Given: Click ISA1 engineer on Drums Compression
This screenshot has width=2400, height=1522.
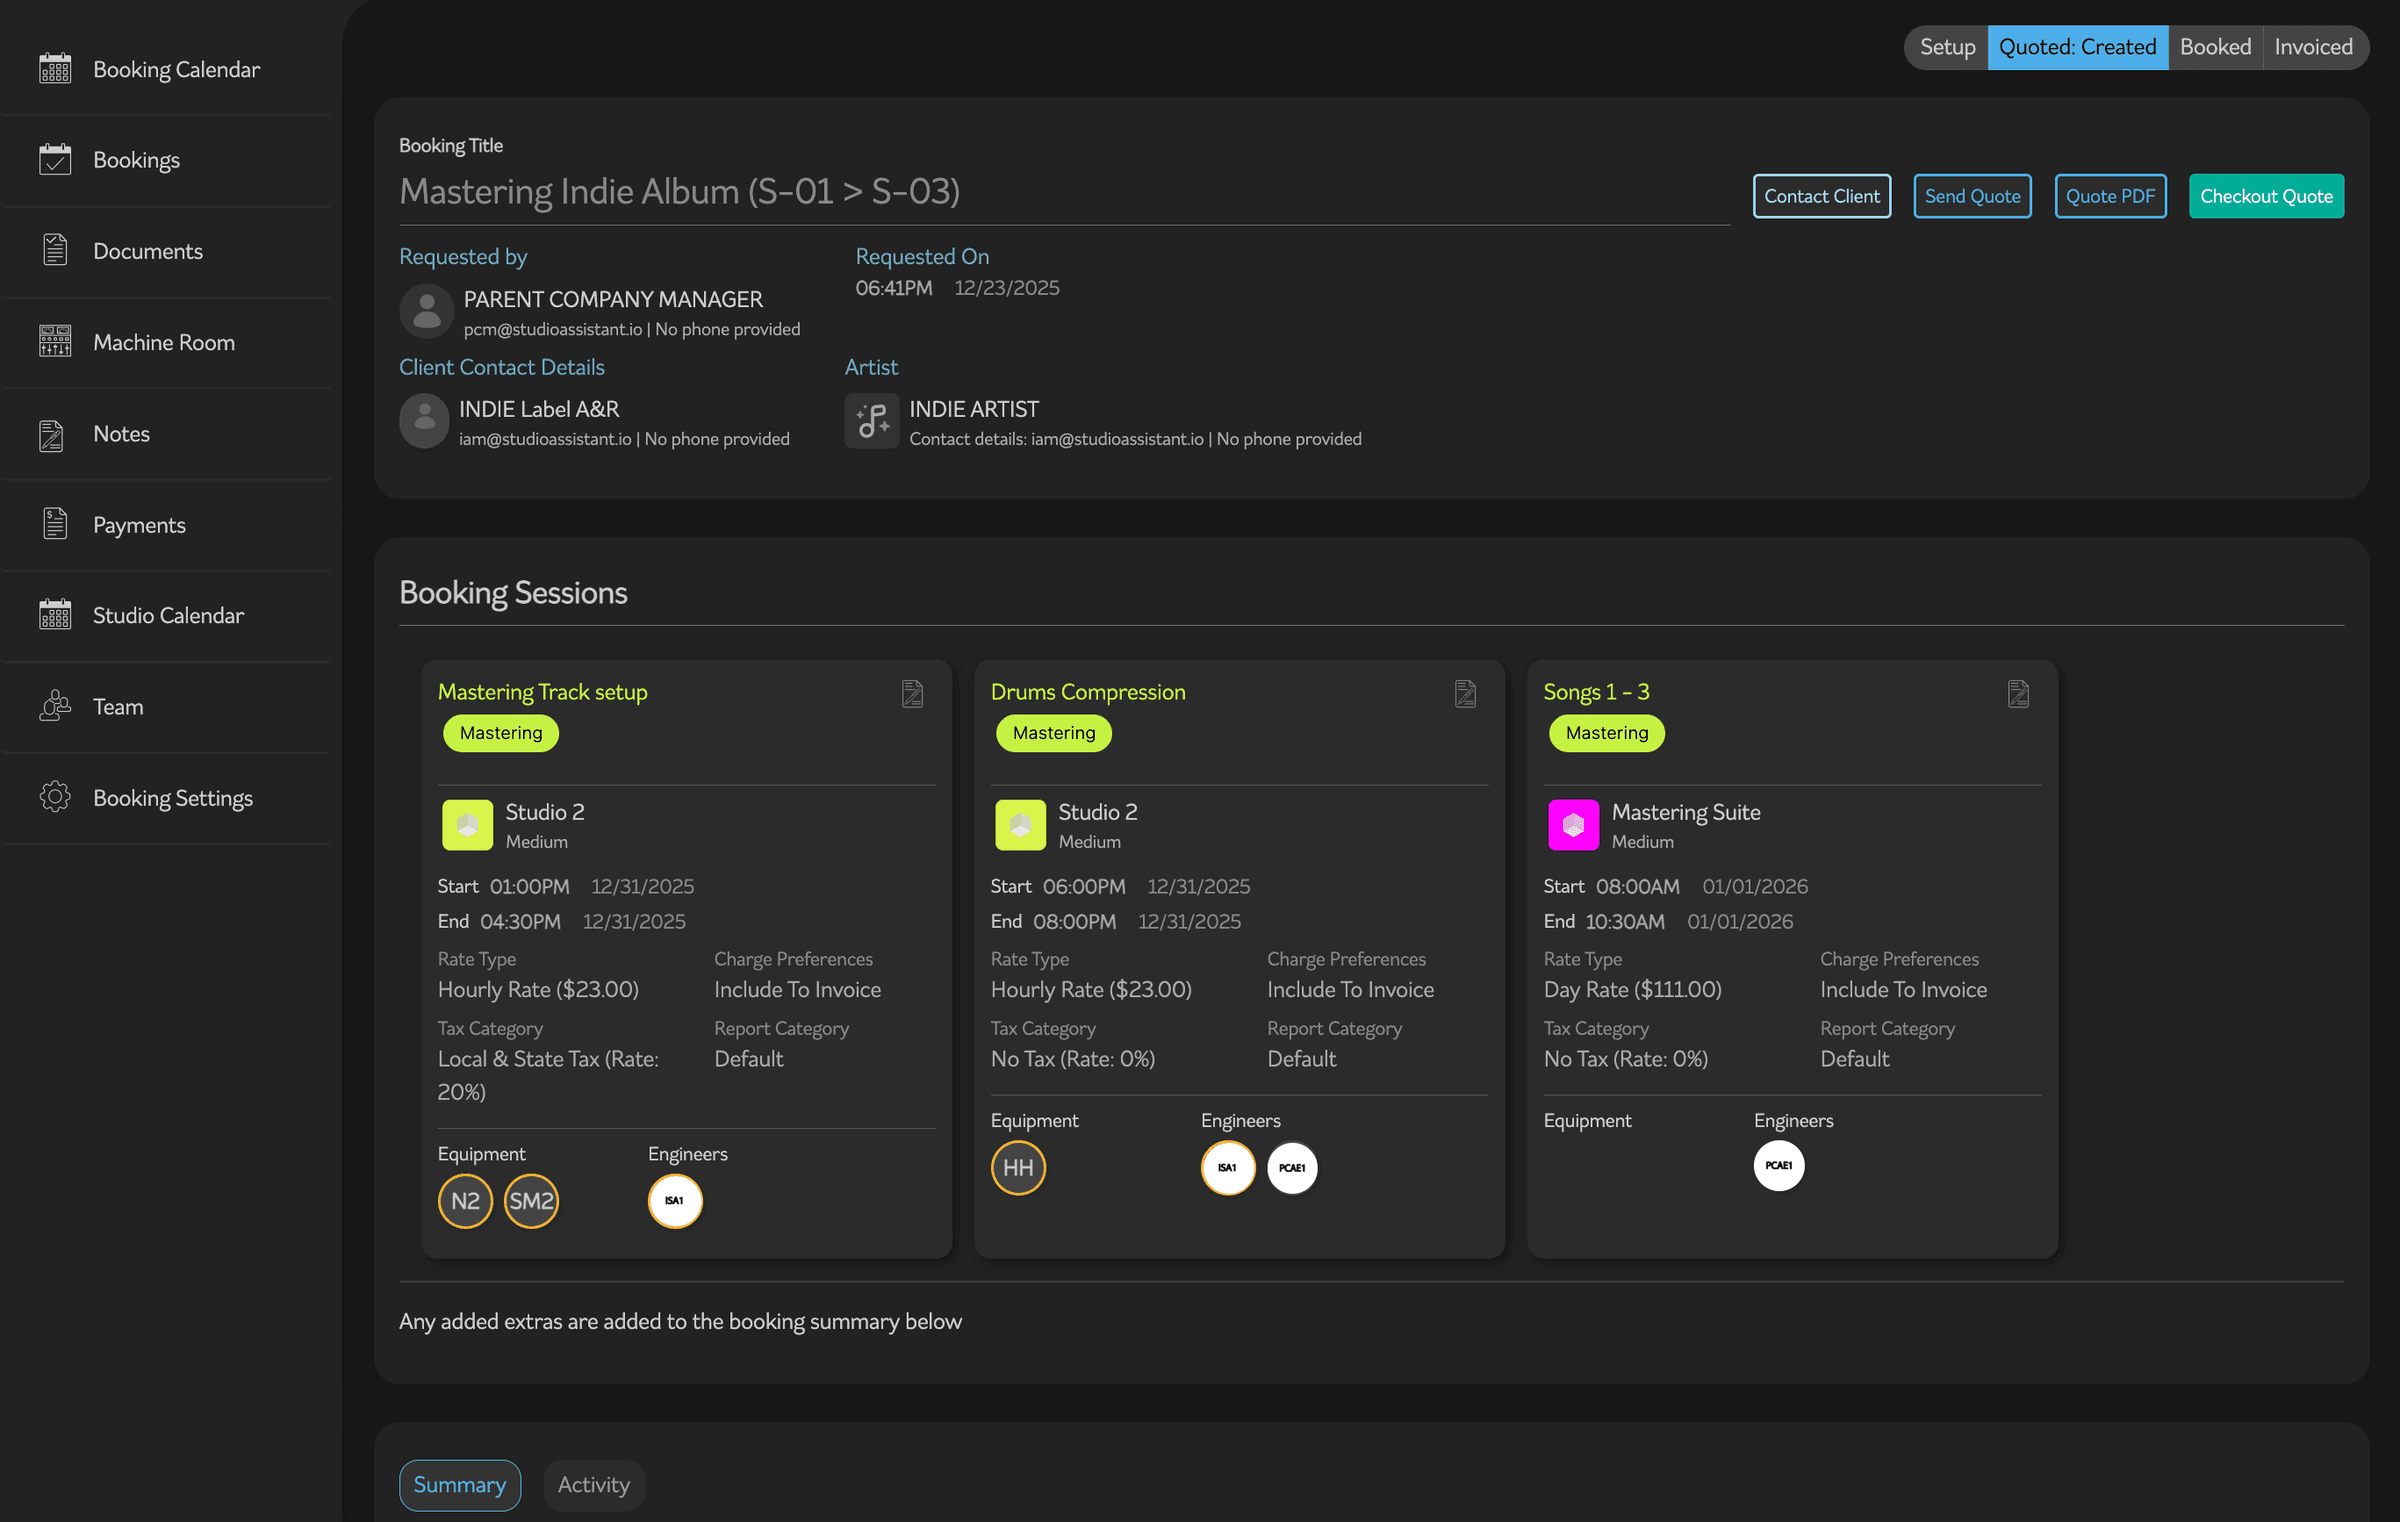Looking at the screenshot, I should pyautogui.click(x=1228, y=1167).
